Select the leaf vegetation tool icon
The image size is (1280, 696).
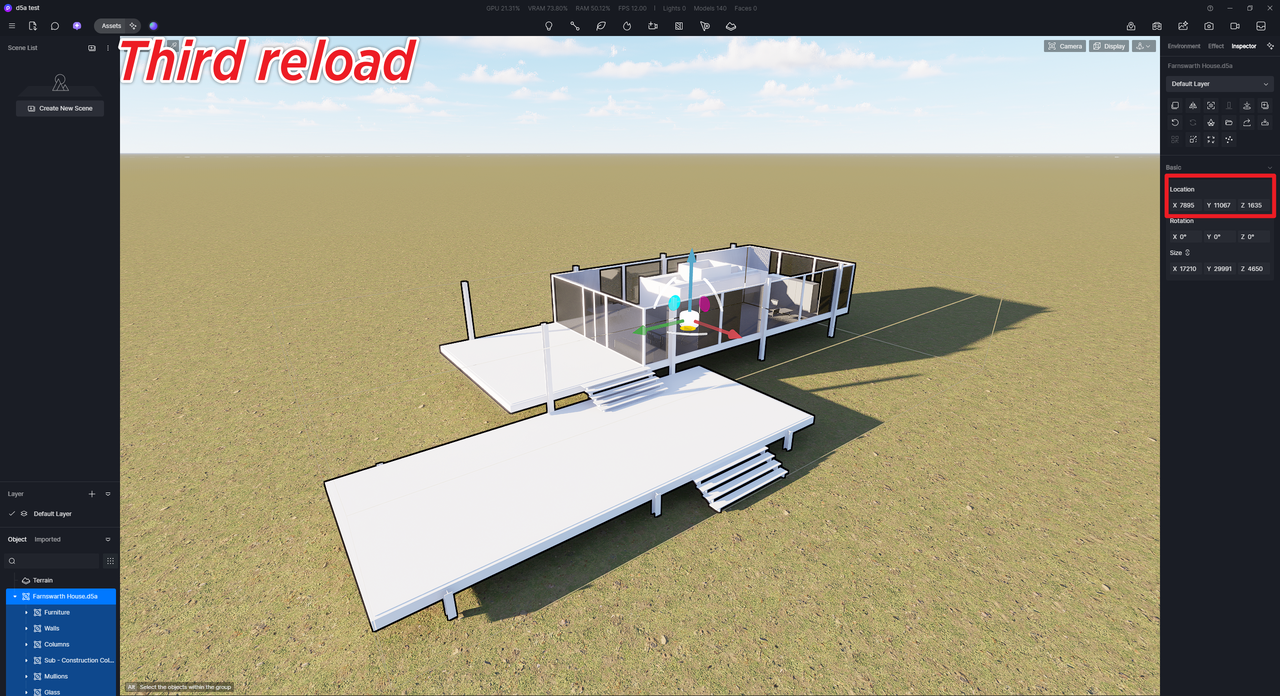coord(601,26)
